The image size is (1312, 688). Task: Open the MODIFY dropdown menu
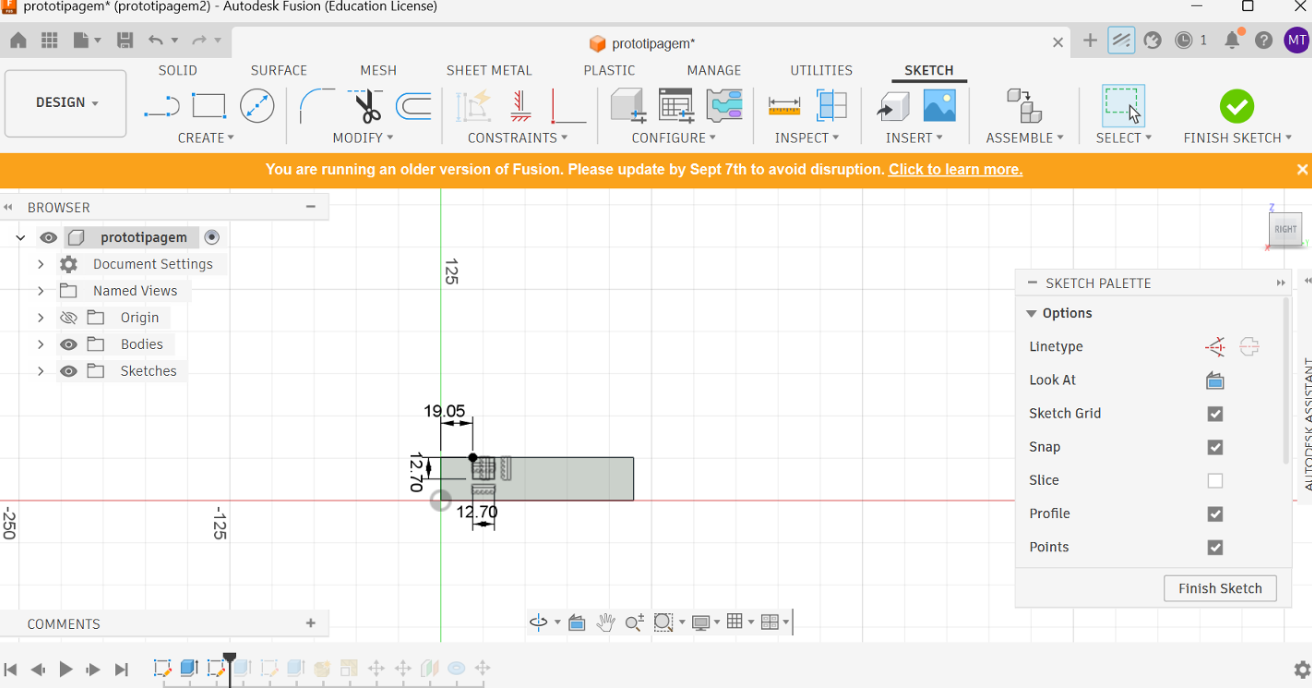[363, 138]
